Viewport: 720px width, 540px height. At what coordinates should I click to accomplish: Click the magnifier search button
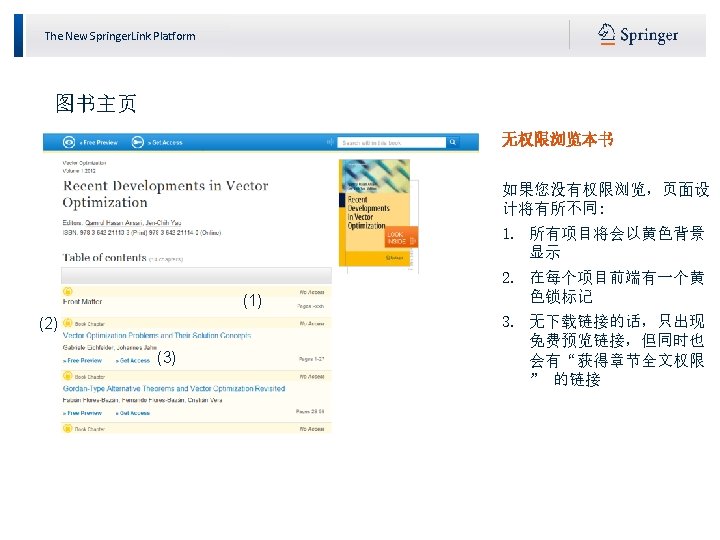pos(453,142)
